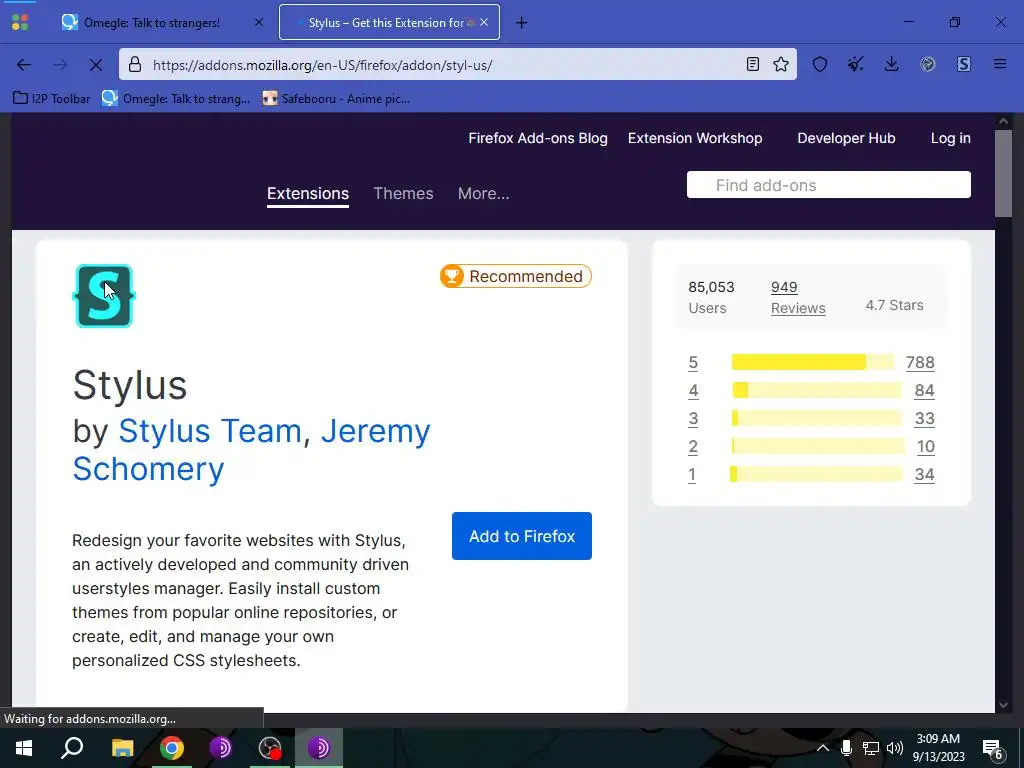Open the Stylus S extension toolbar button
1024x768 pixels.
tap(964, 64)
